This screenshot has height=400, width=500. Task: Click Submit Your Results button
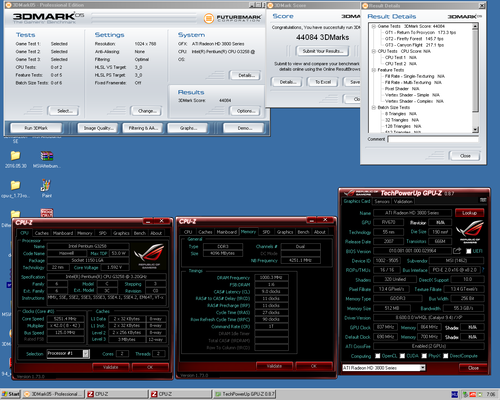click(322, 51)
